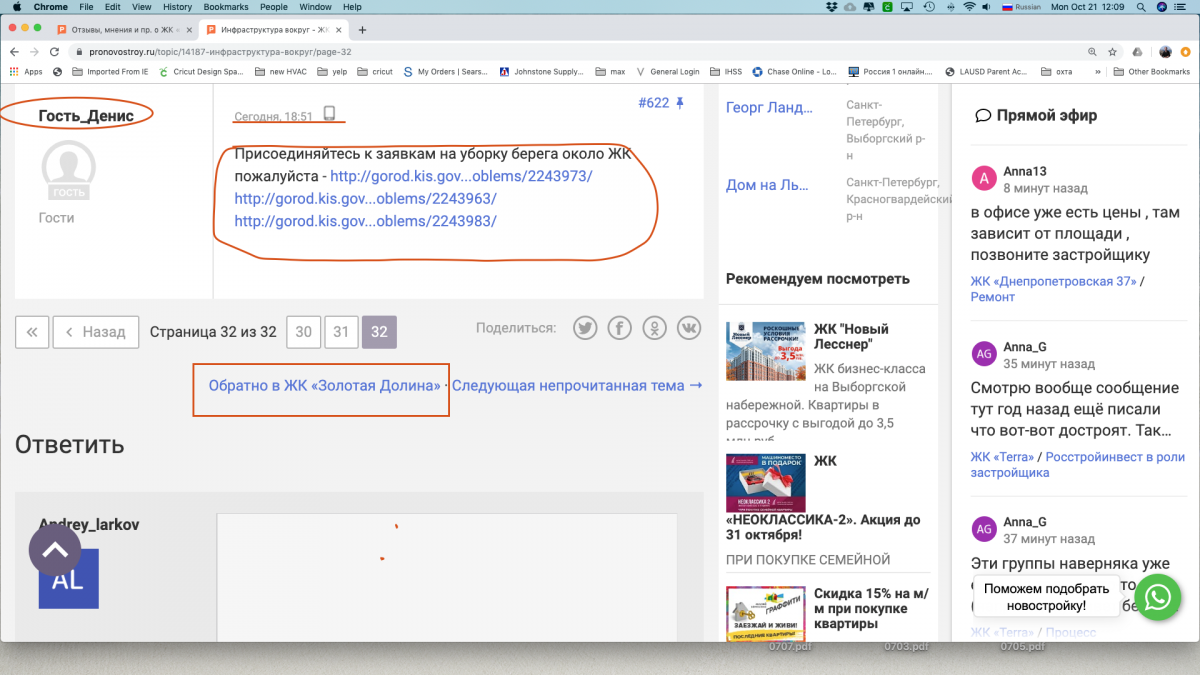
Task: Open the max bookmarks folder
Action: pyautogui.click(x=610, y=72)
